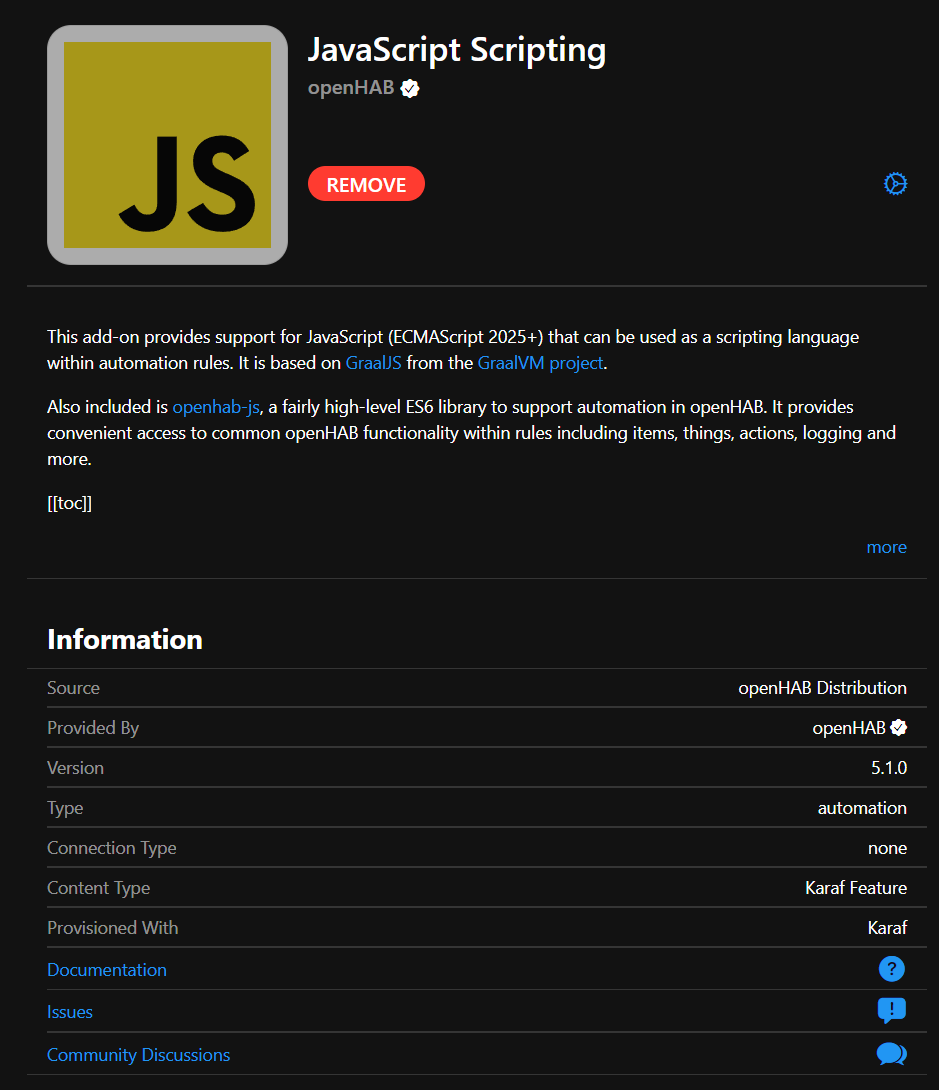This screenshot has height=1090, width=939.
Task: Open the GraalVM project link
Action: pyautogui.click(x=540, y=363)
